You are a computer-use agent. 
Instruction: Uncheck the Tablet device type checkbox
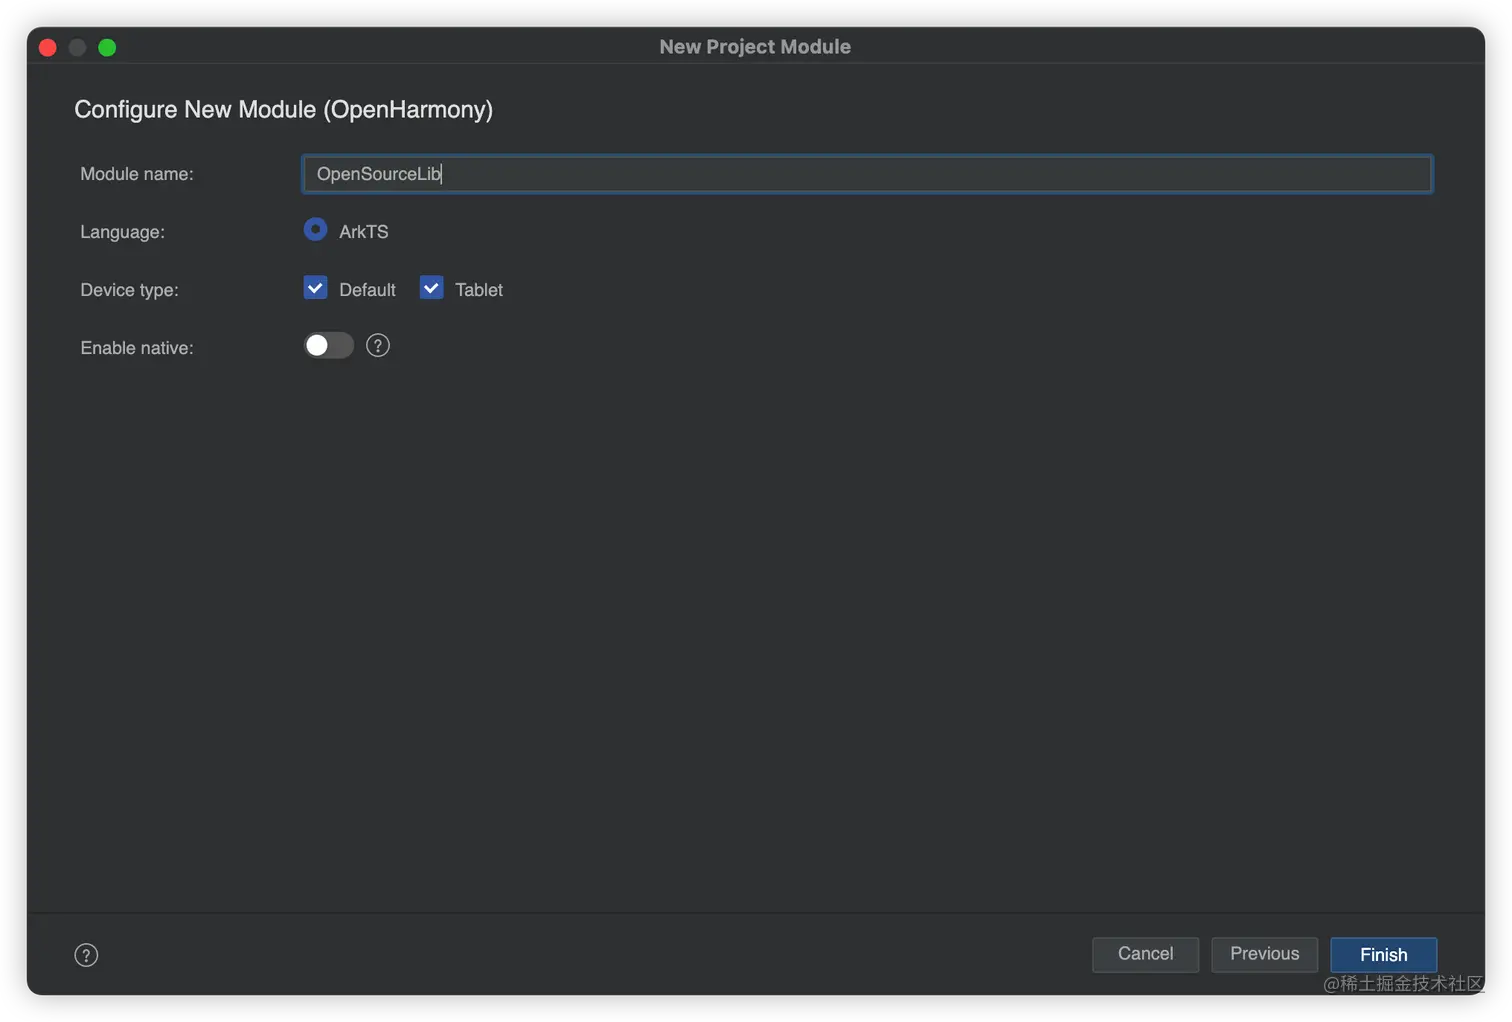point(431,288)
